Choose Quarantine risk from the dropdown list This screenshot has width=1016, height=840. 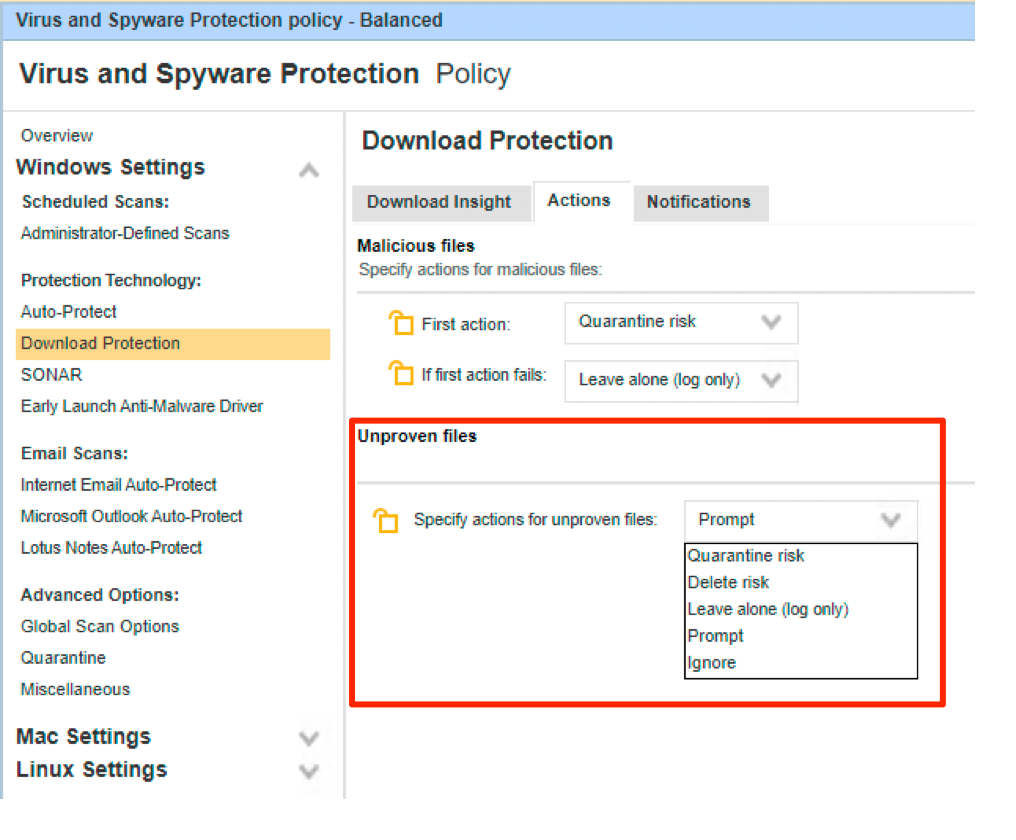click(746, 556)
